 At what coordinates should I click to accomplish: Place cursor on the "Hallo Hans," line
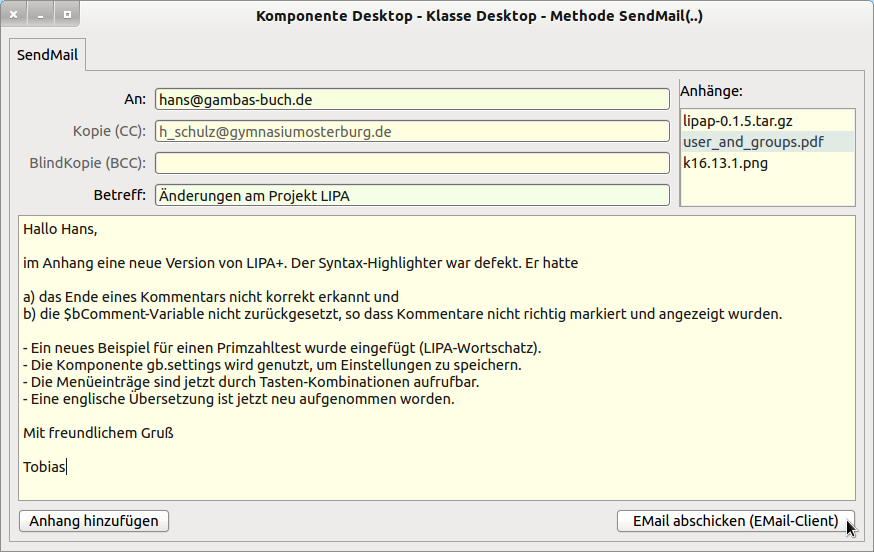(60, 230)
